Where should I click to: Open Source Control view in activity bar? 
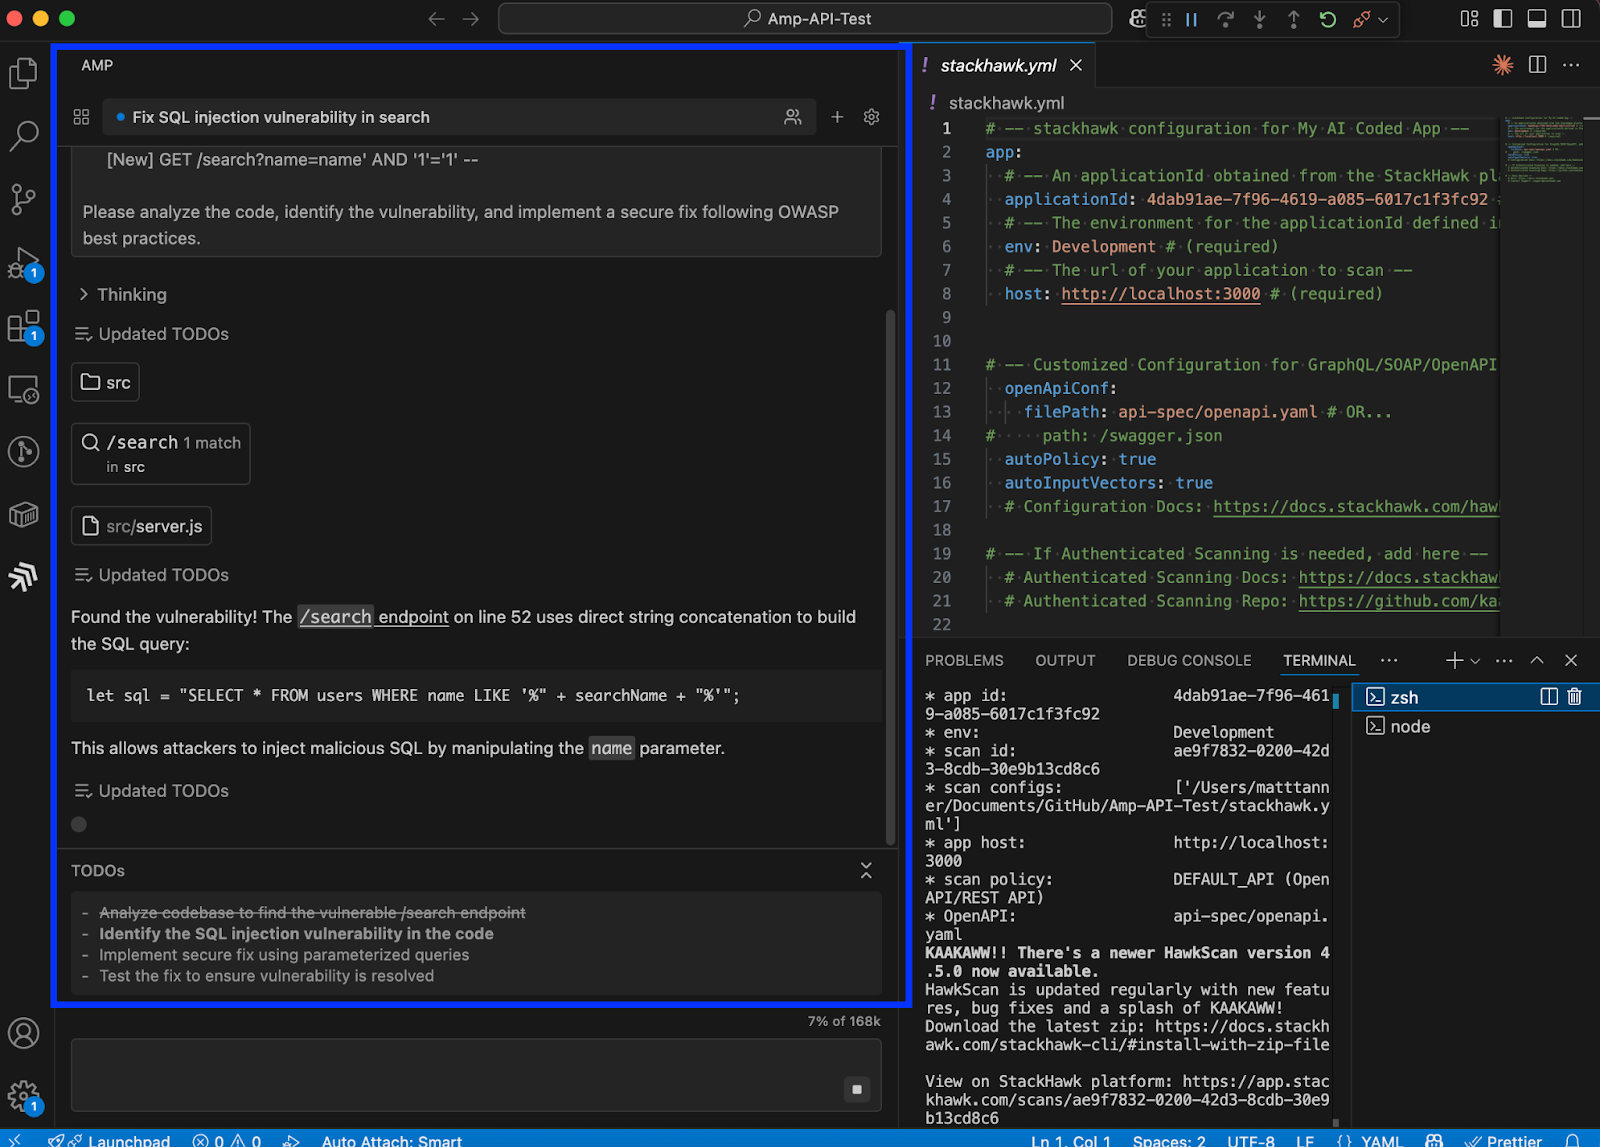[x=23, y=199]
